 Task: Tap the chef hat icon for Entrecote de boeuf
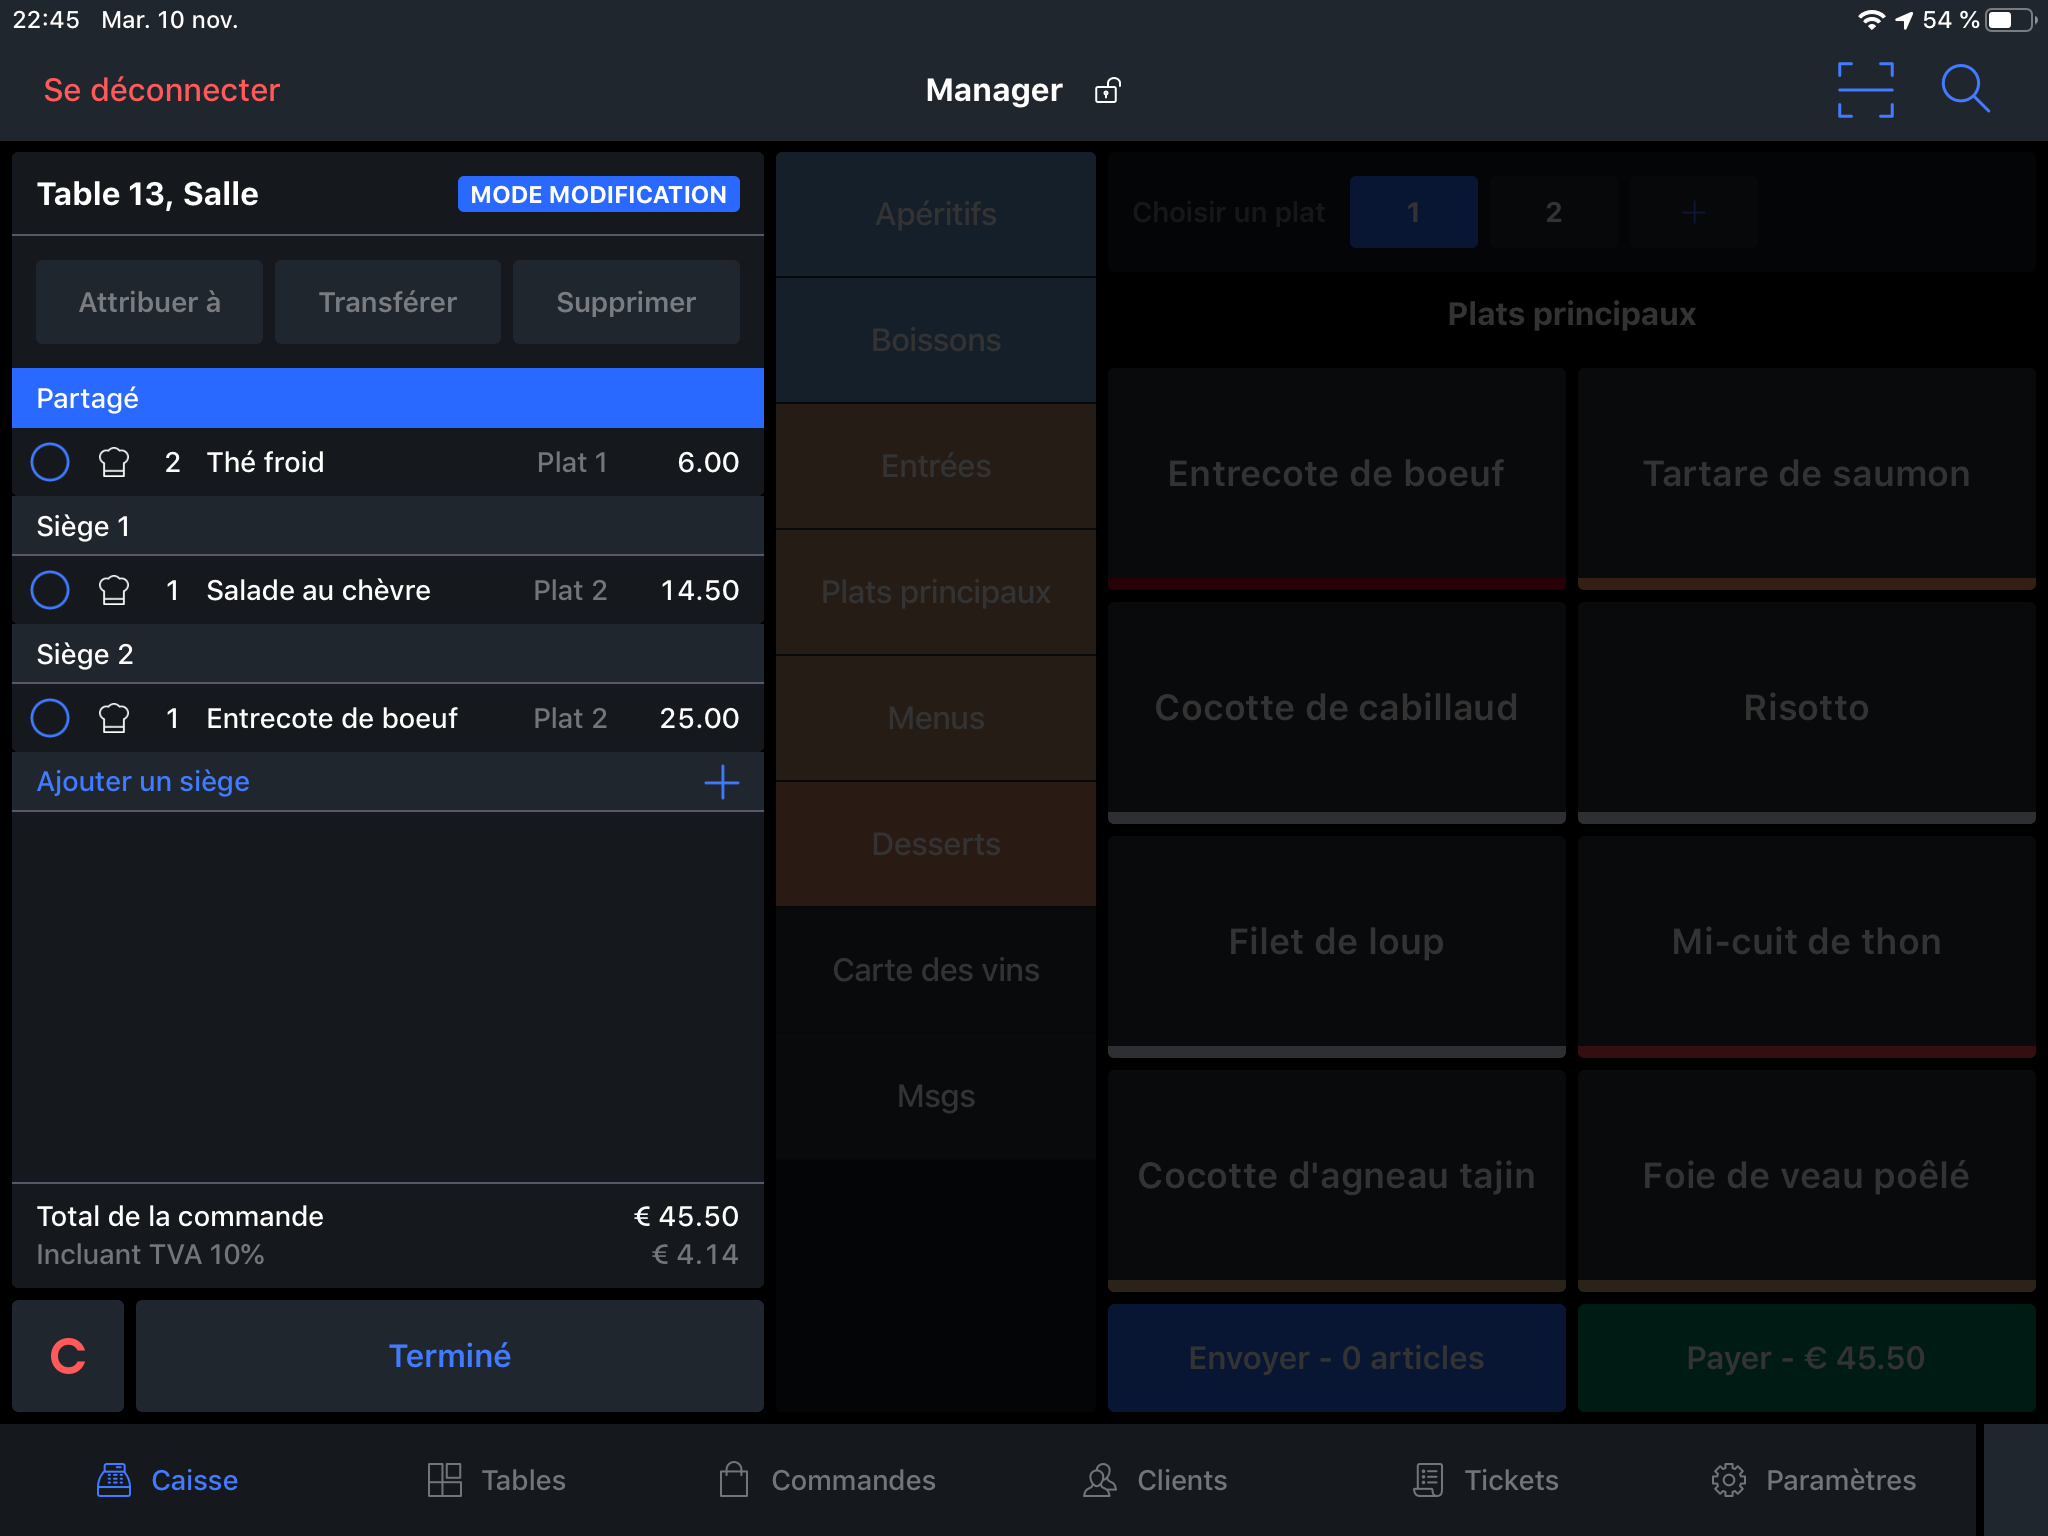click(x=114, y=718)
